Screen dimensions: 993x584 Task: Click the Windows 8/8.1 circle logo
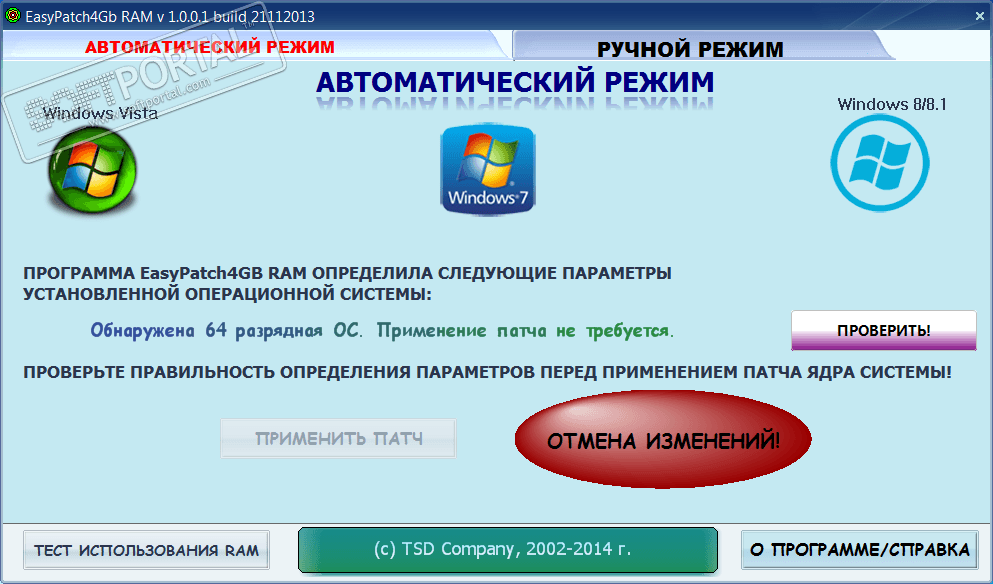pos(880,163)
